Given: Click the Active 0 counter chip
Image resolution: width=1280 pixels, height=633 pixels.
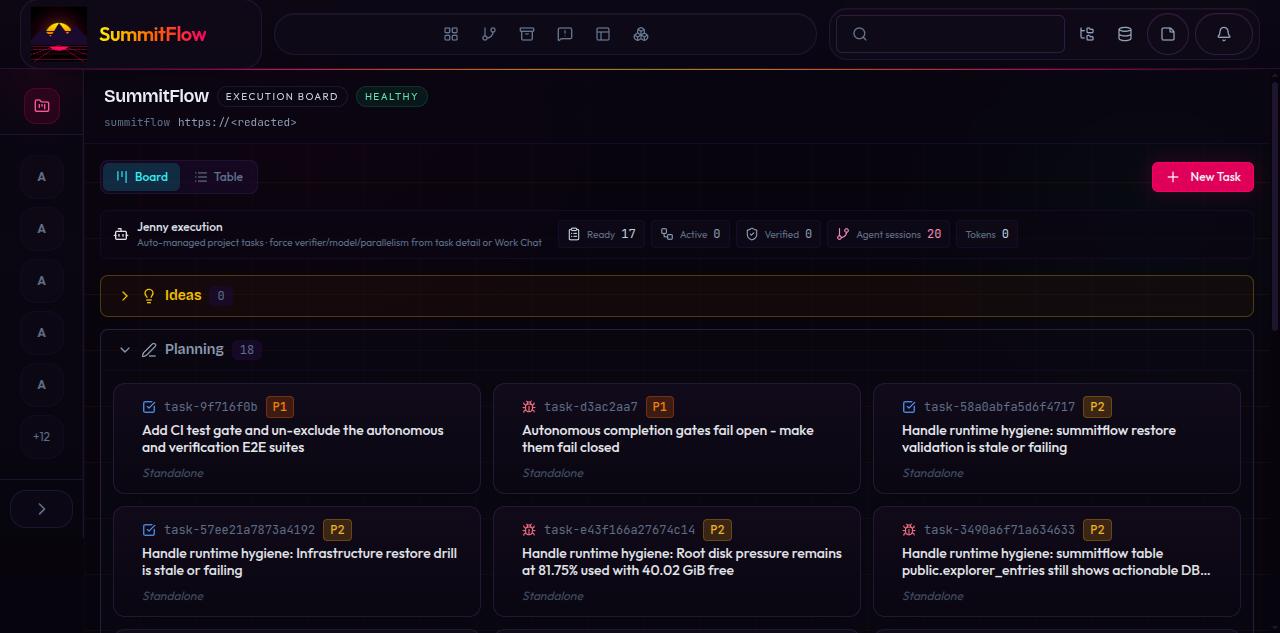Looking at the screenshot, I should click(x=690, y=234).
